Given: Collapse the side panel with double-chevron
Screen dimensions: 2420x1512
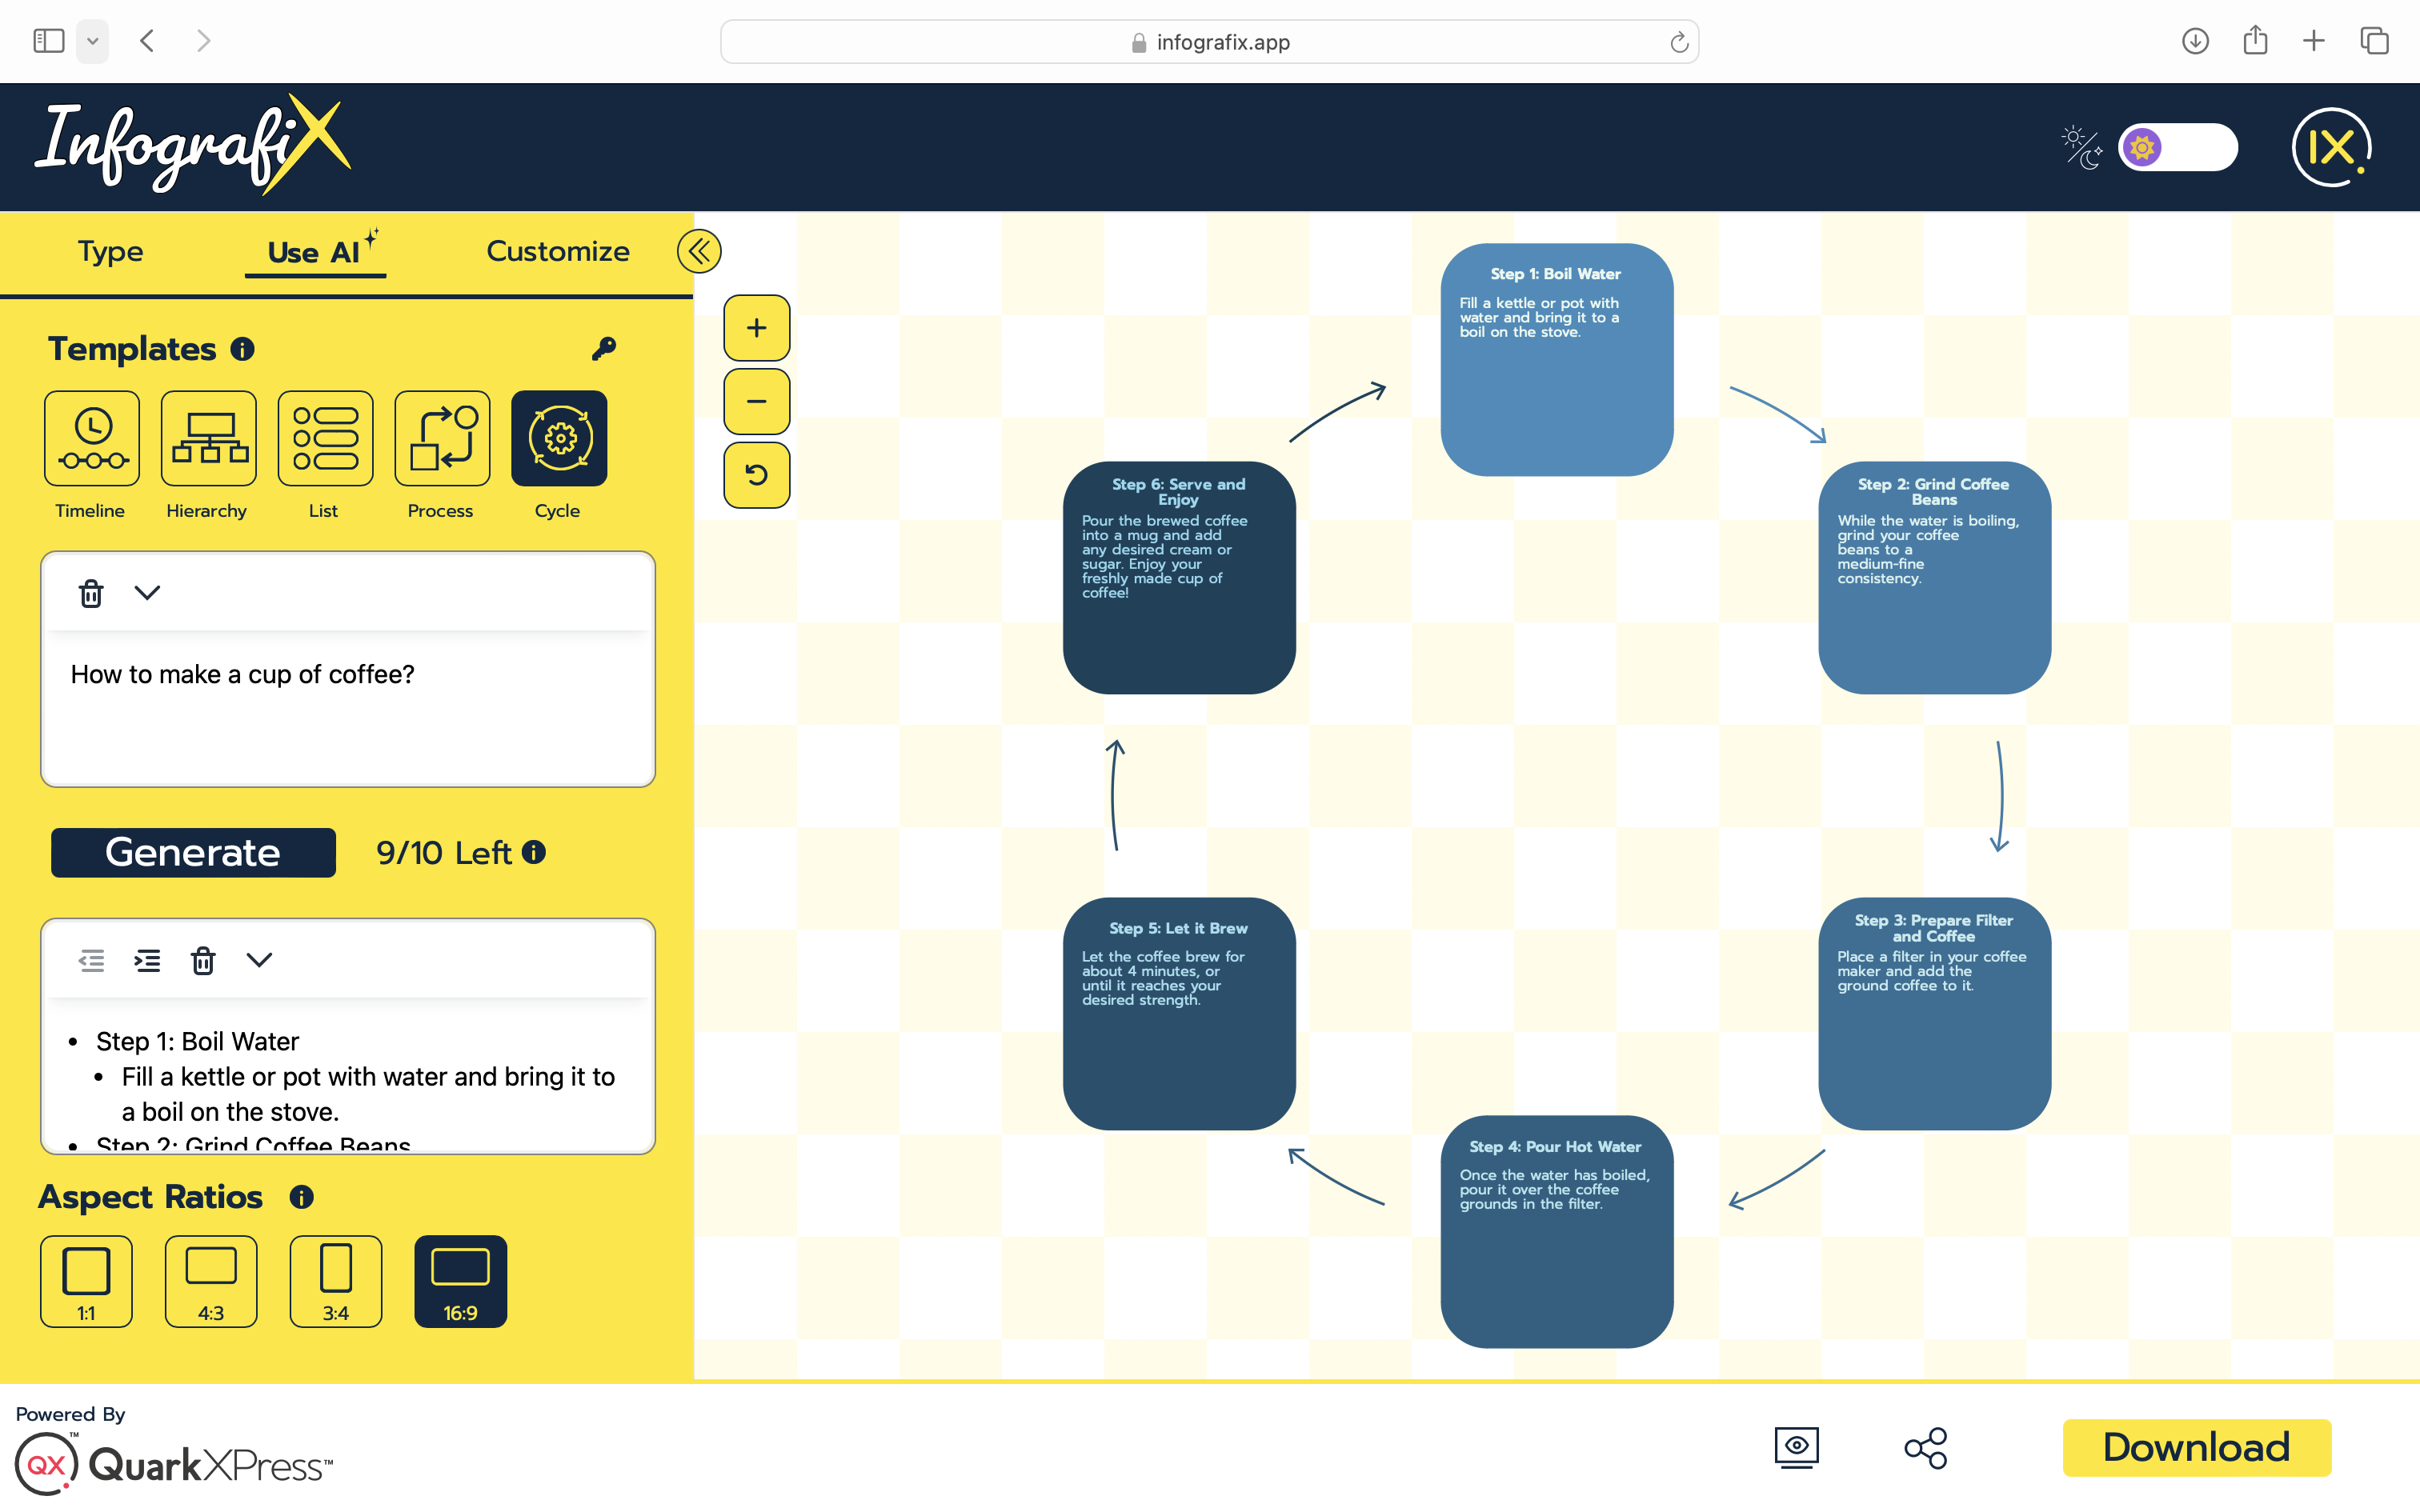Looking at the screenshot, I should [x=699, y=251].
